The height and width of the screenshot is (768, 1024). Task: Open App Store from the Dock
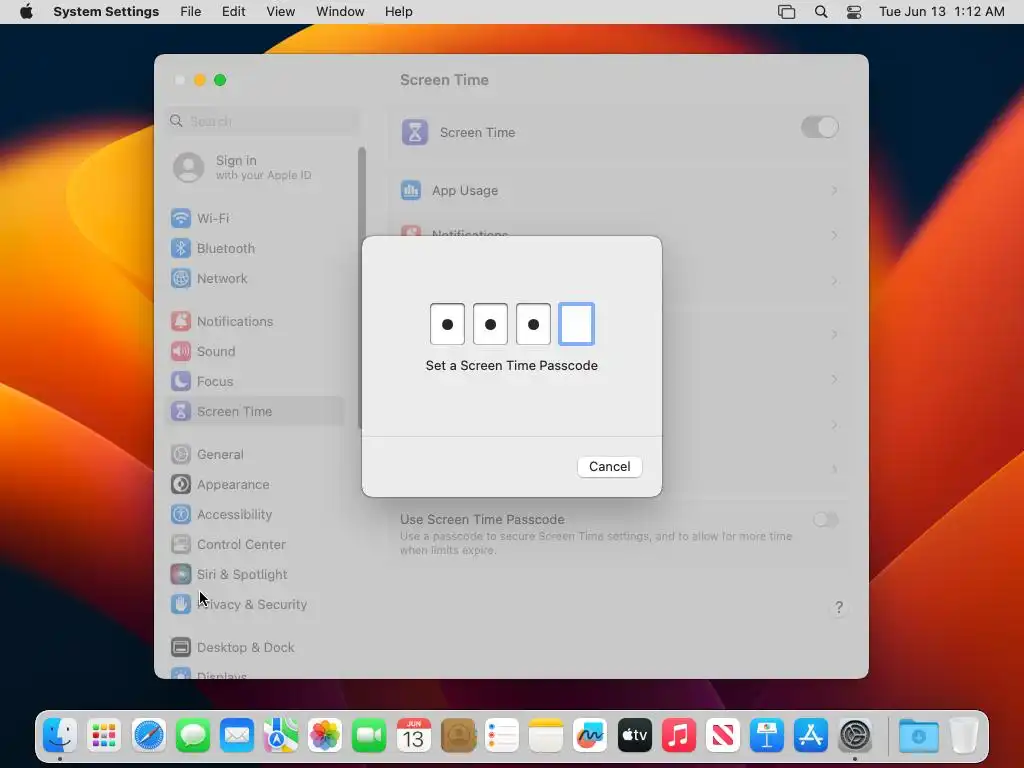click(x=810, y=736)
